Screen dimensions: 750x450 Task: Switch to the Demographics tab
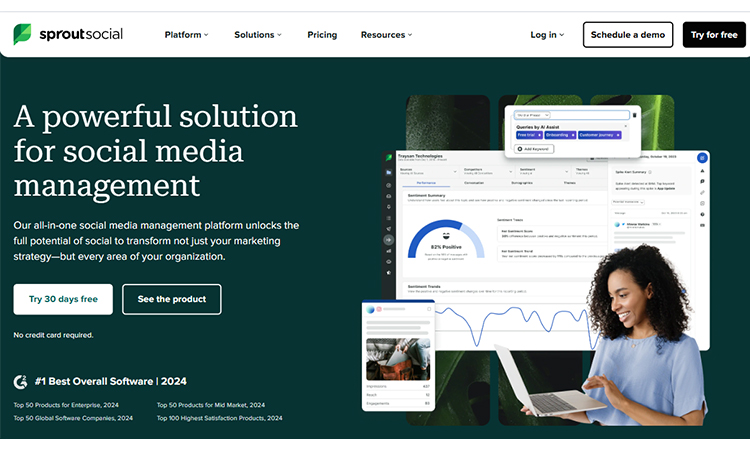coord(522,183)
